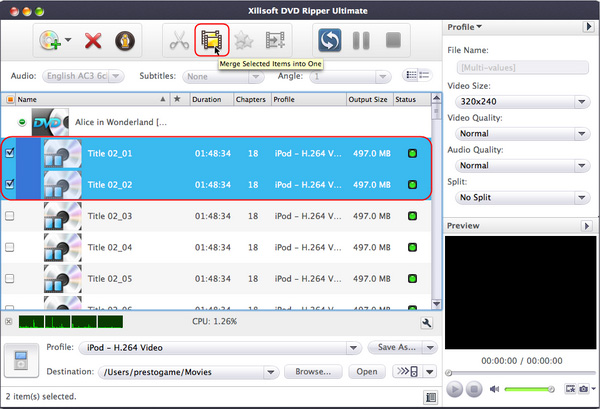Play the preview video
The width and height of the screenshot is (600, 409).
454,389
